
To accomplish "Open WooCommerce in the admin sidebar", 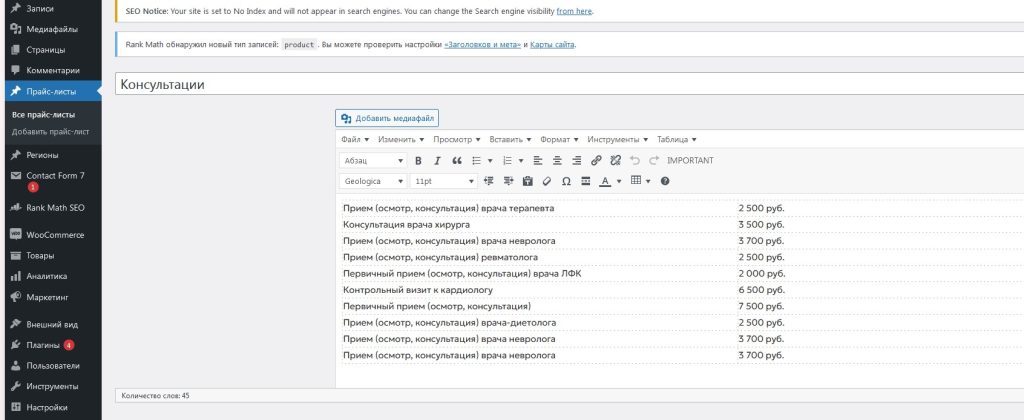I will 55,235.
